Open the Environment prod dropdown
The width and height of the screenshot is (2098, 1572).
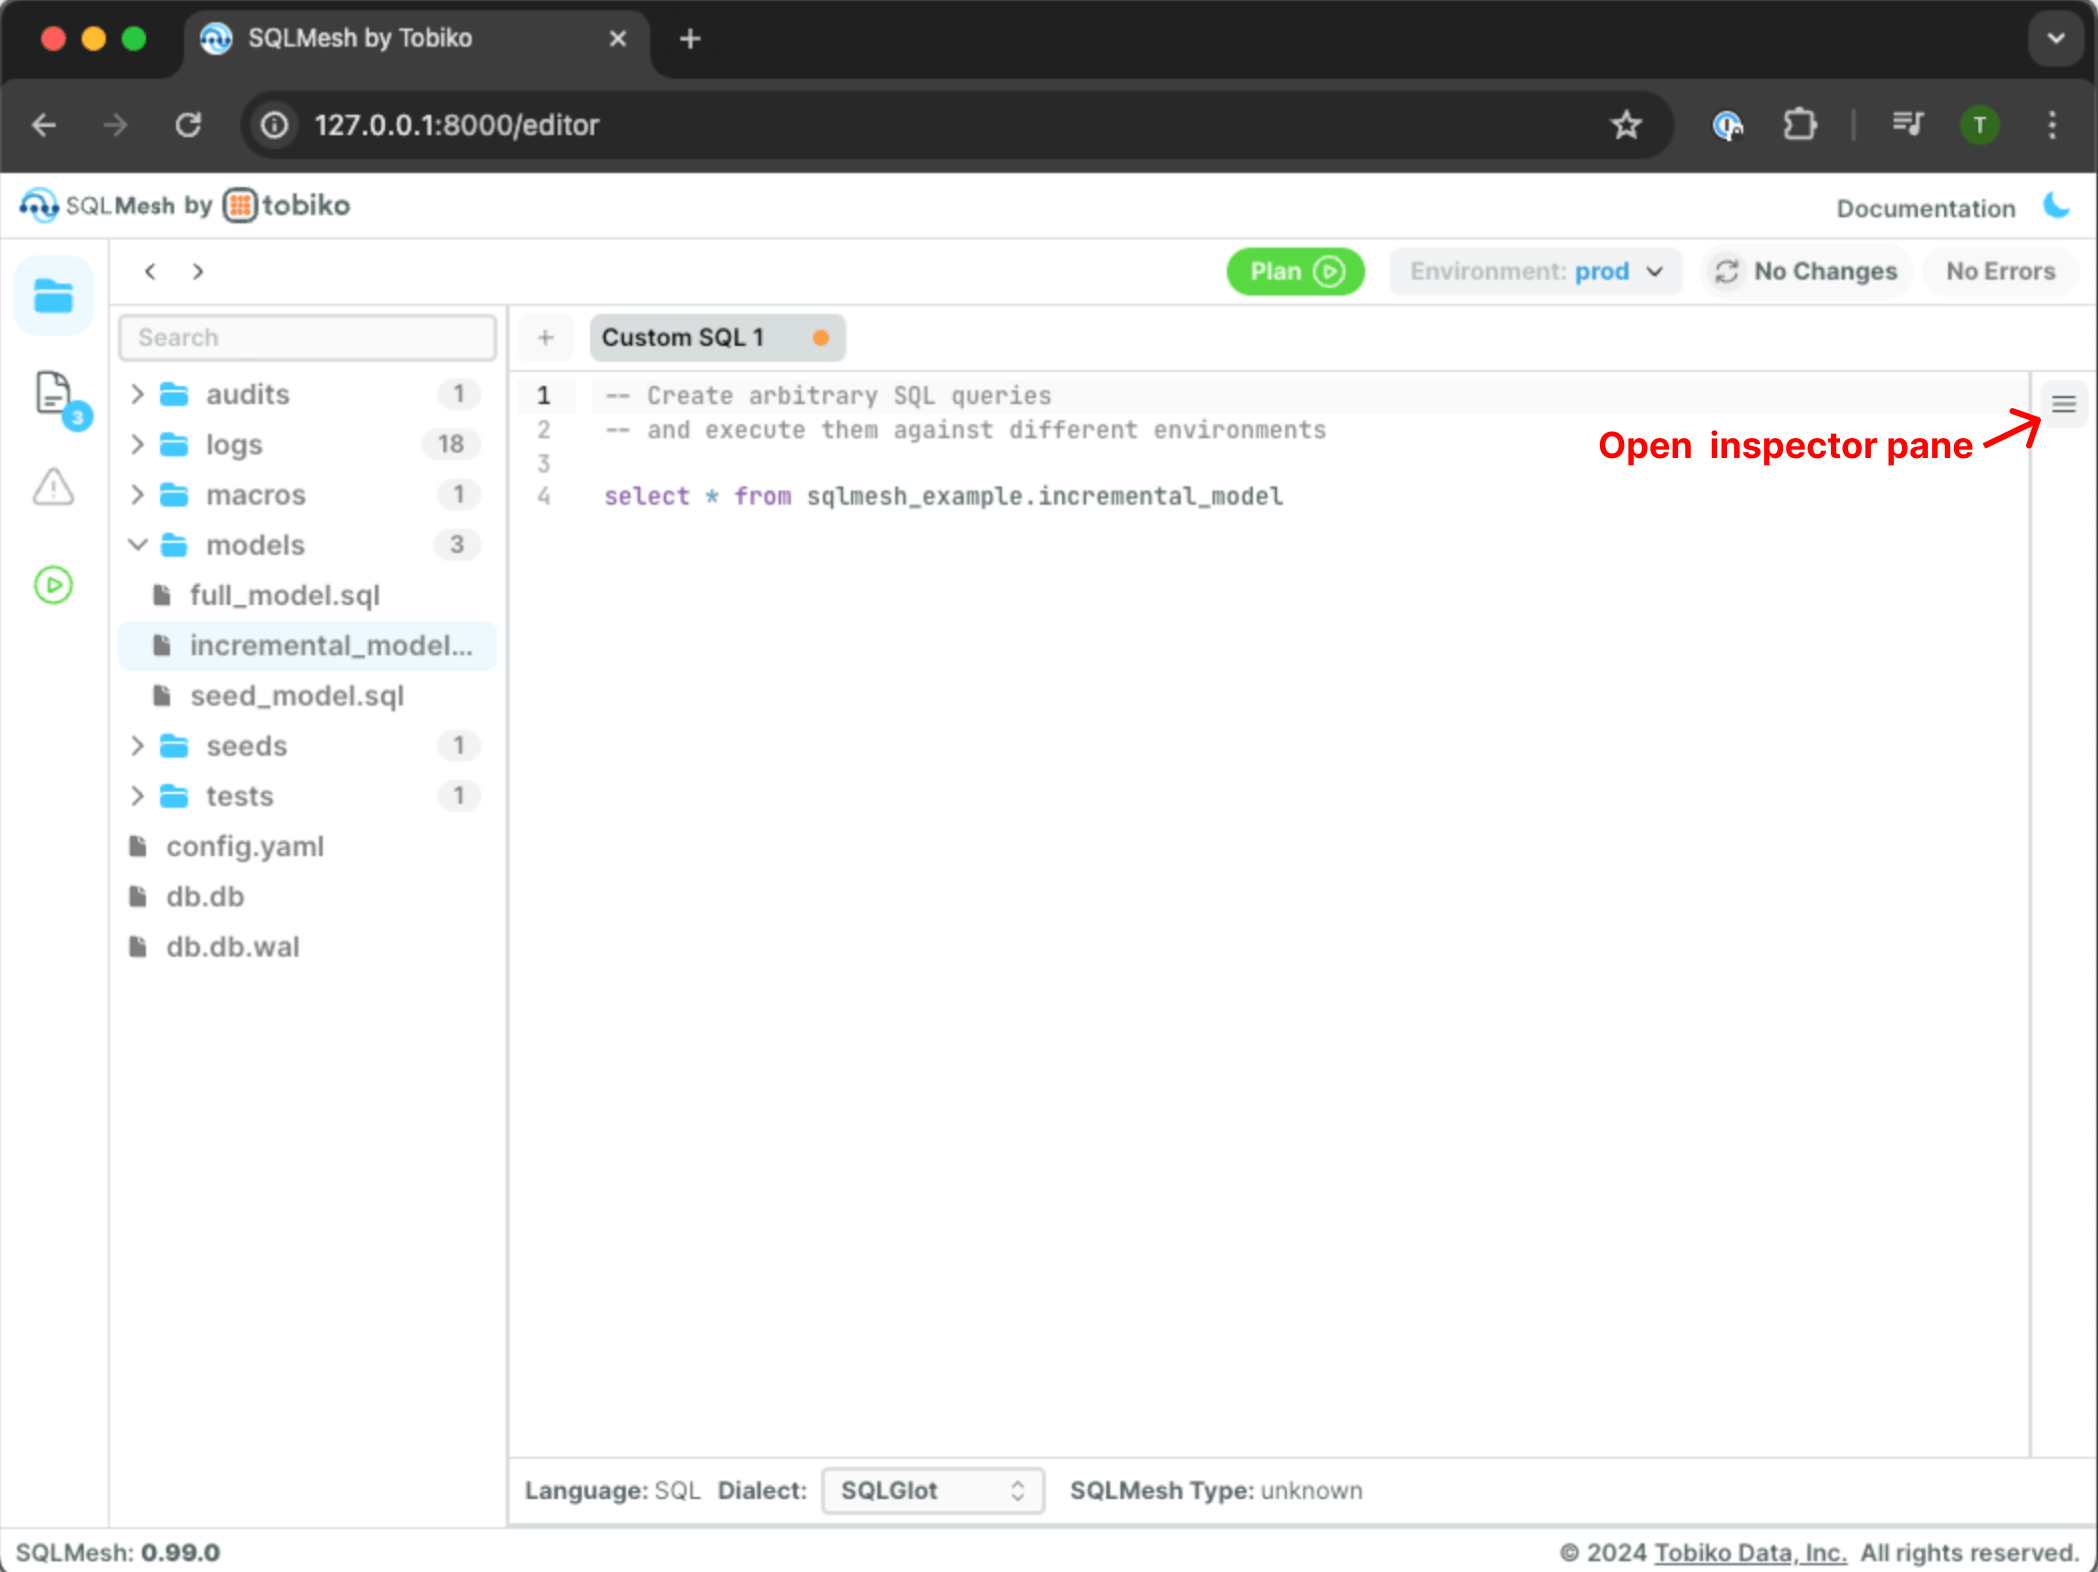point(1535,272)
